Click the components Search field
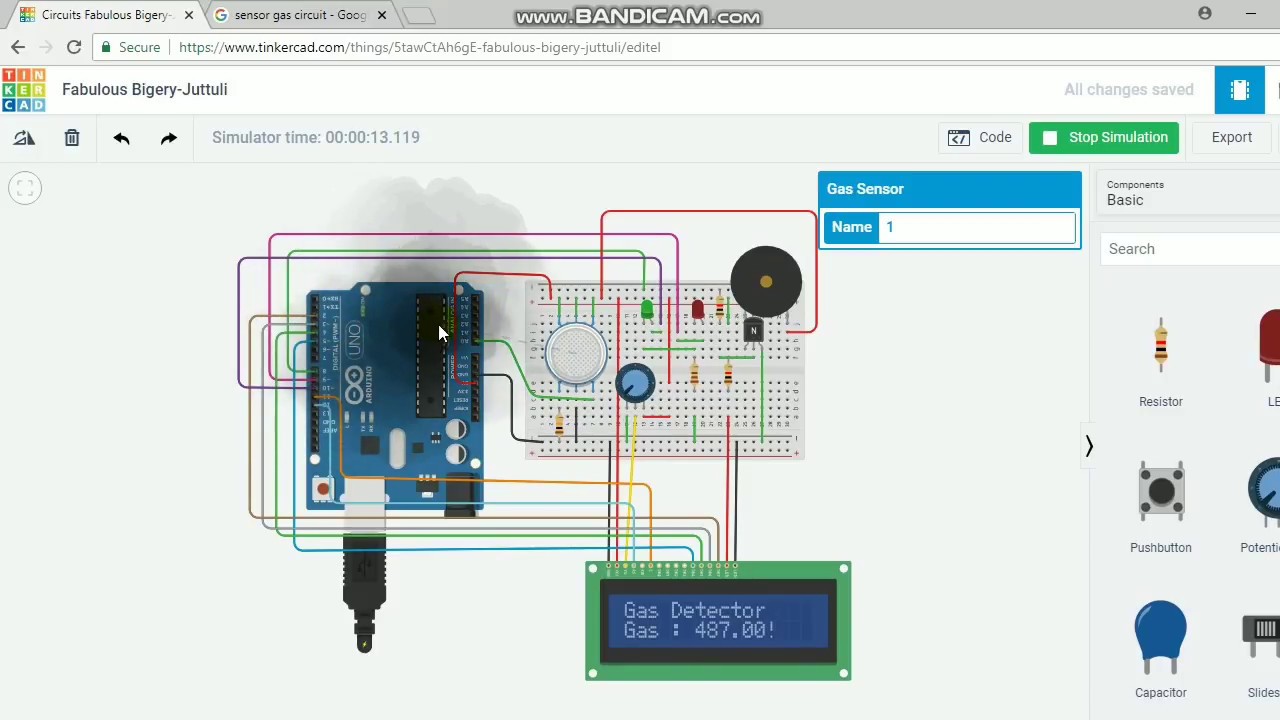The image size is (1280, 720). pos(1190,249)
